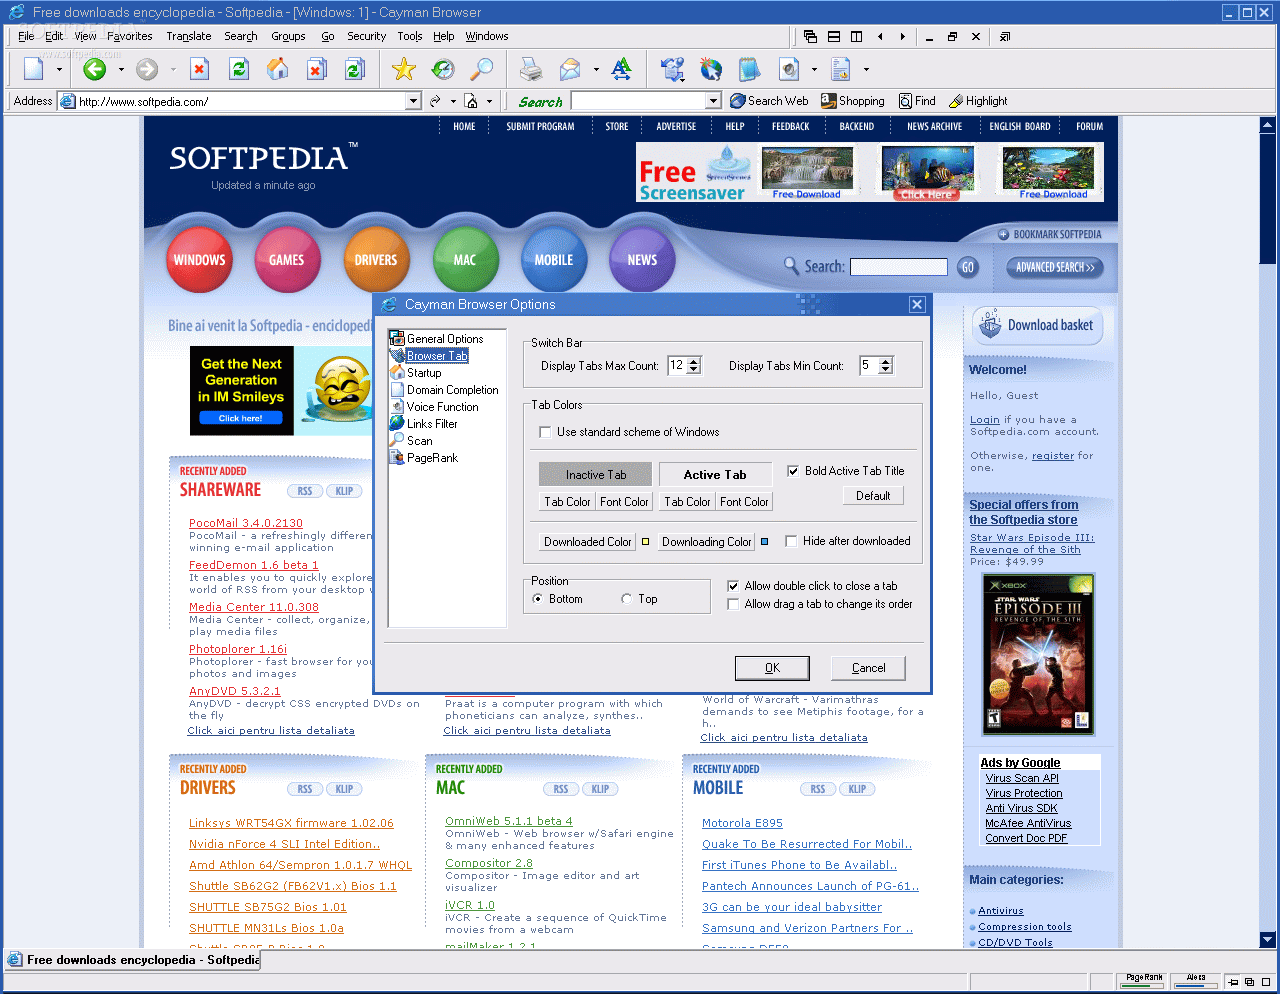Click the Find toolbar button
Viewport: 1280px width, 994px height.
point(917,101)
